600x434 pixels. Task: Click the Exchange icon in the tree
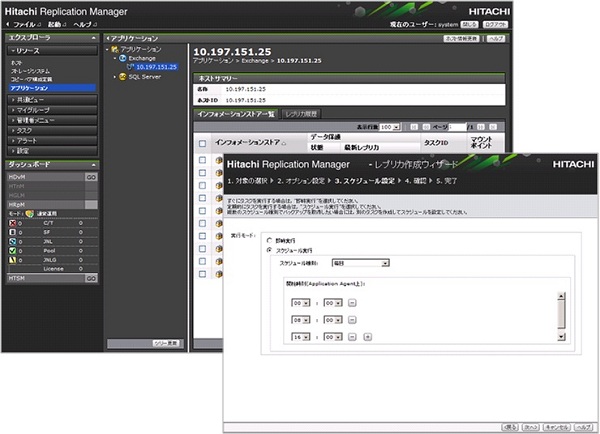122,58
